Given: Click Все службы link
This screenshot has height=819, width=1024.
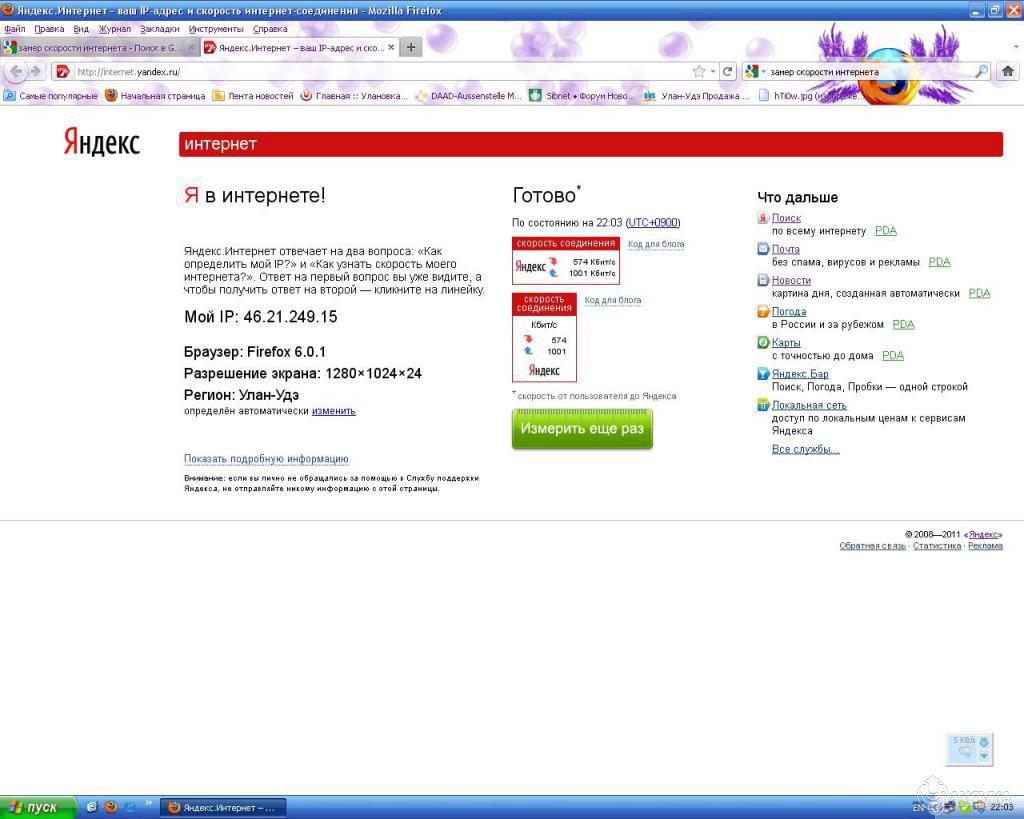Looking at the screenshot, I should (x=805, y=449).
